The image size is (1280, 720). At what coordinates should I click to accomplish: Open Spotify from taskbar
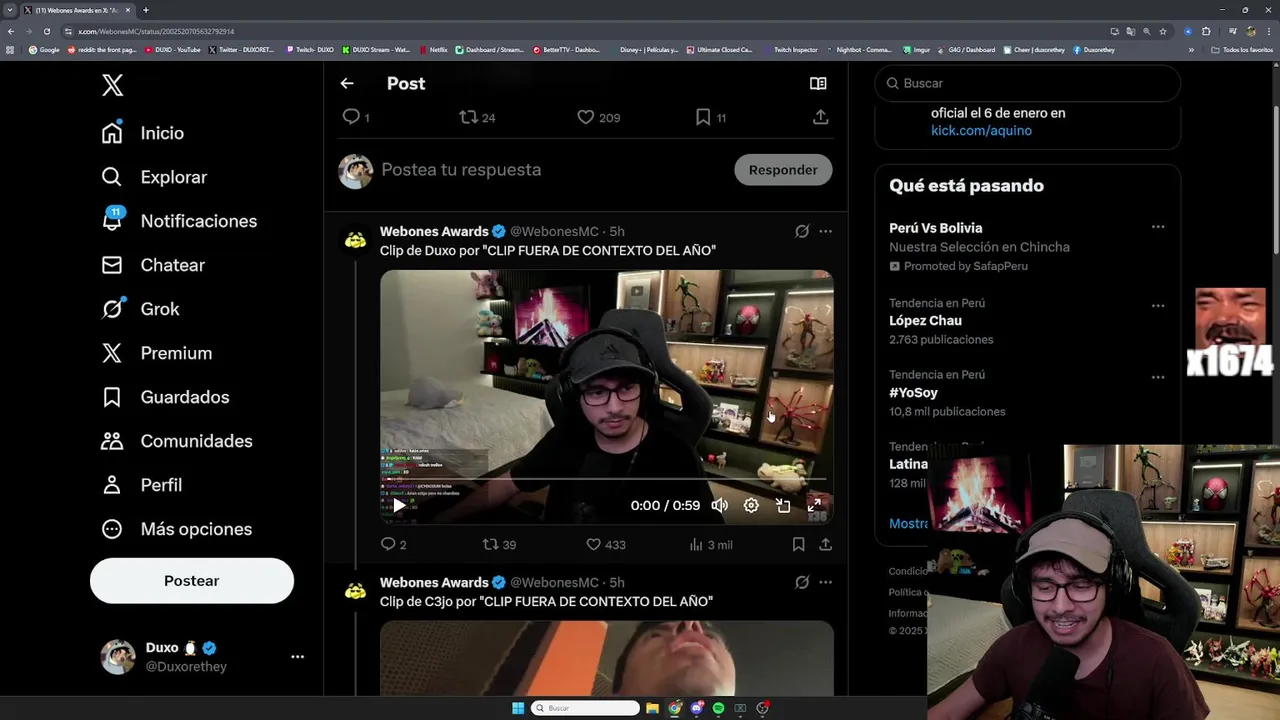[x=718, y=708]
